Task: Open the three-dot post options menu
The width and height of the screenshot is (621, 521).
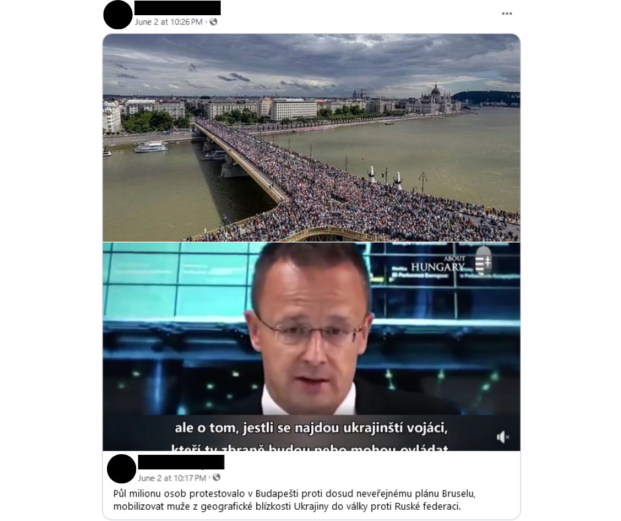Action: (x=507, y=13)
